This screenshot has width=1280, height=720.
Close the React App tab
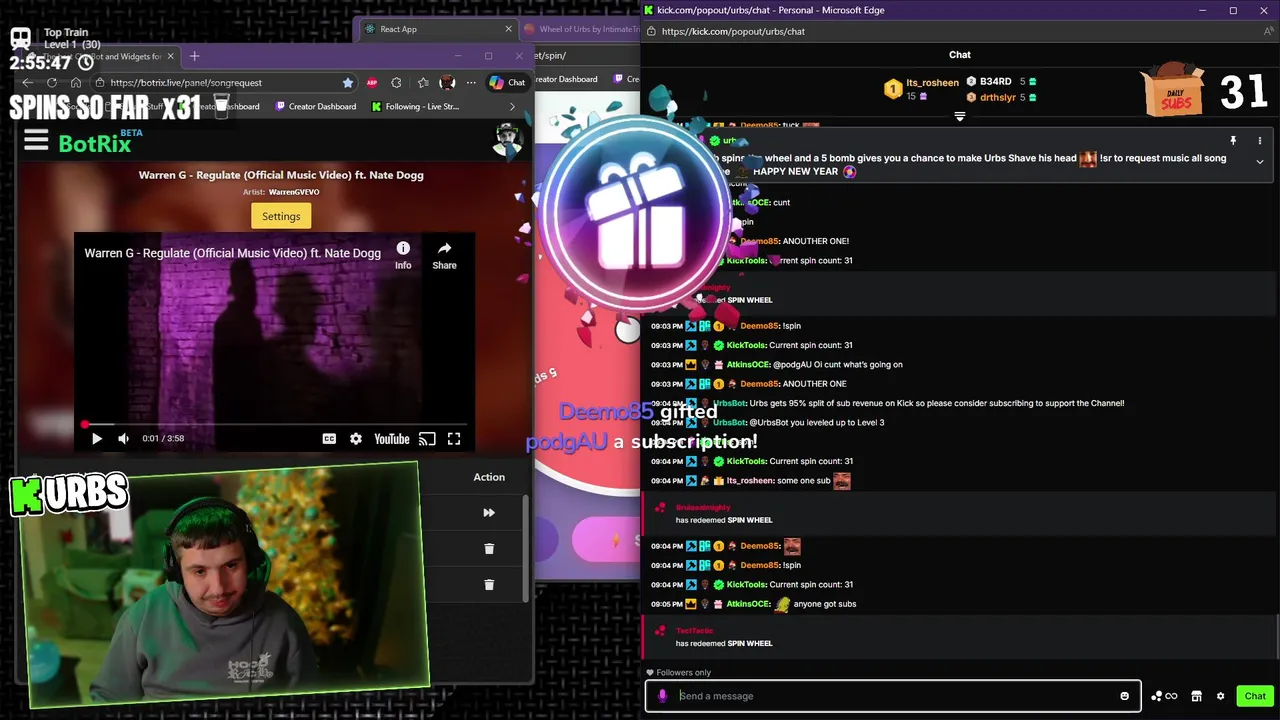pos(508,29)
